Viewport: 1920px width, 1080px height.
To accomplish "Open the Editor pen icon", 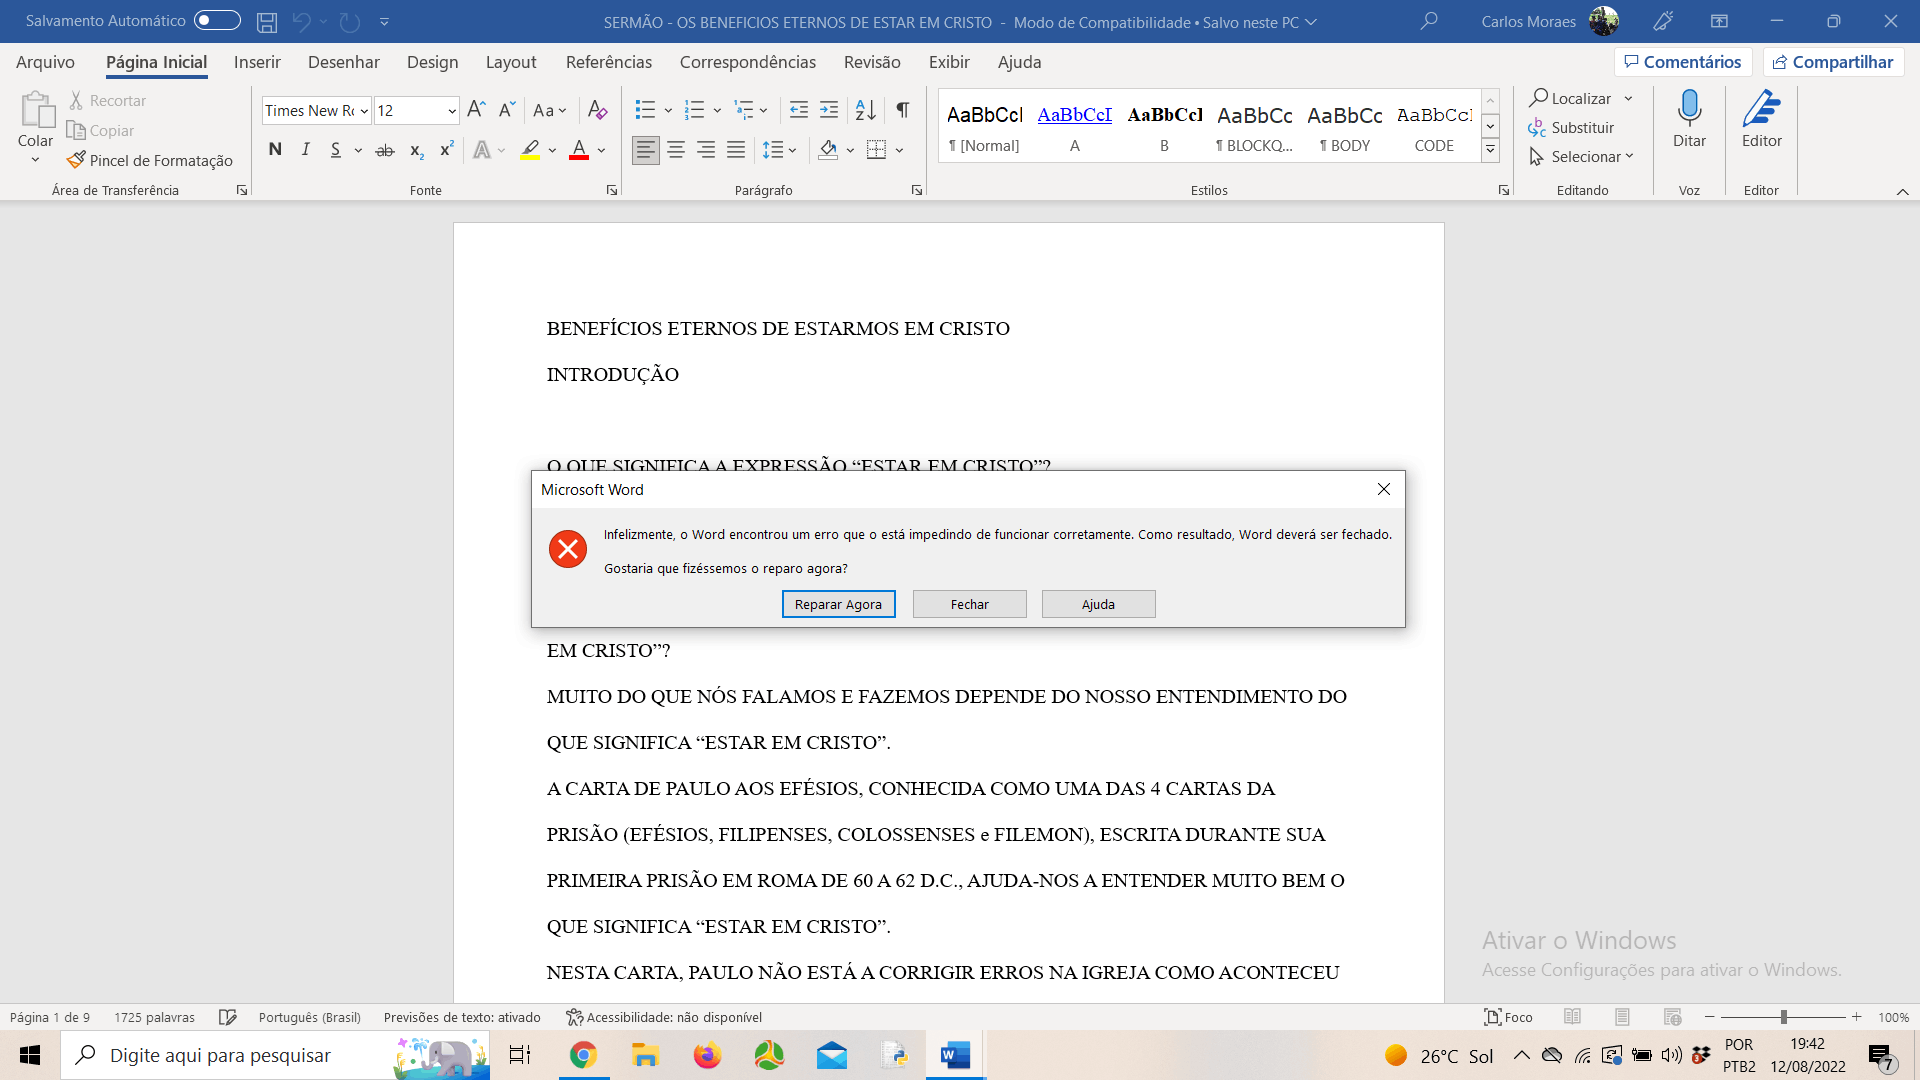I will tap(1761, 110).
